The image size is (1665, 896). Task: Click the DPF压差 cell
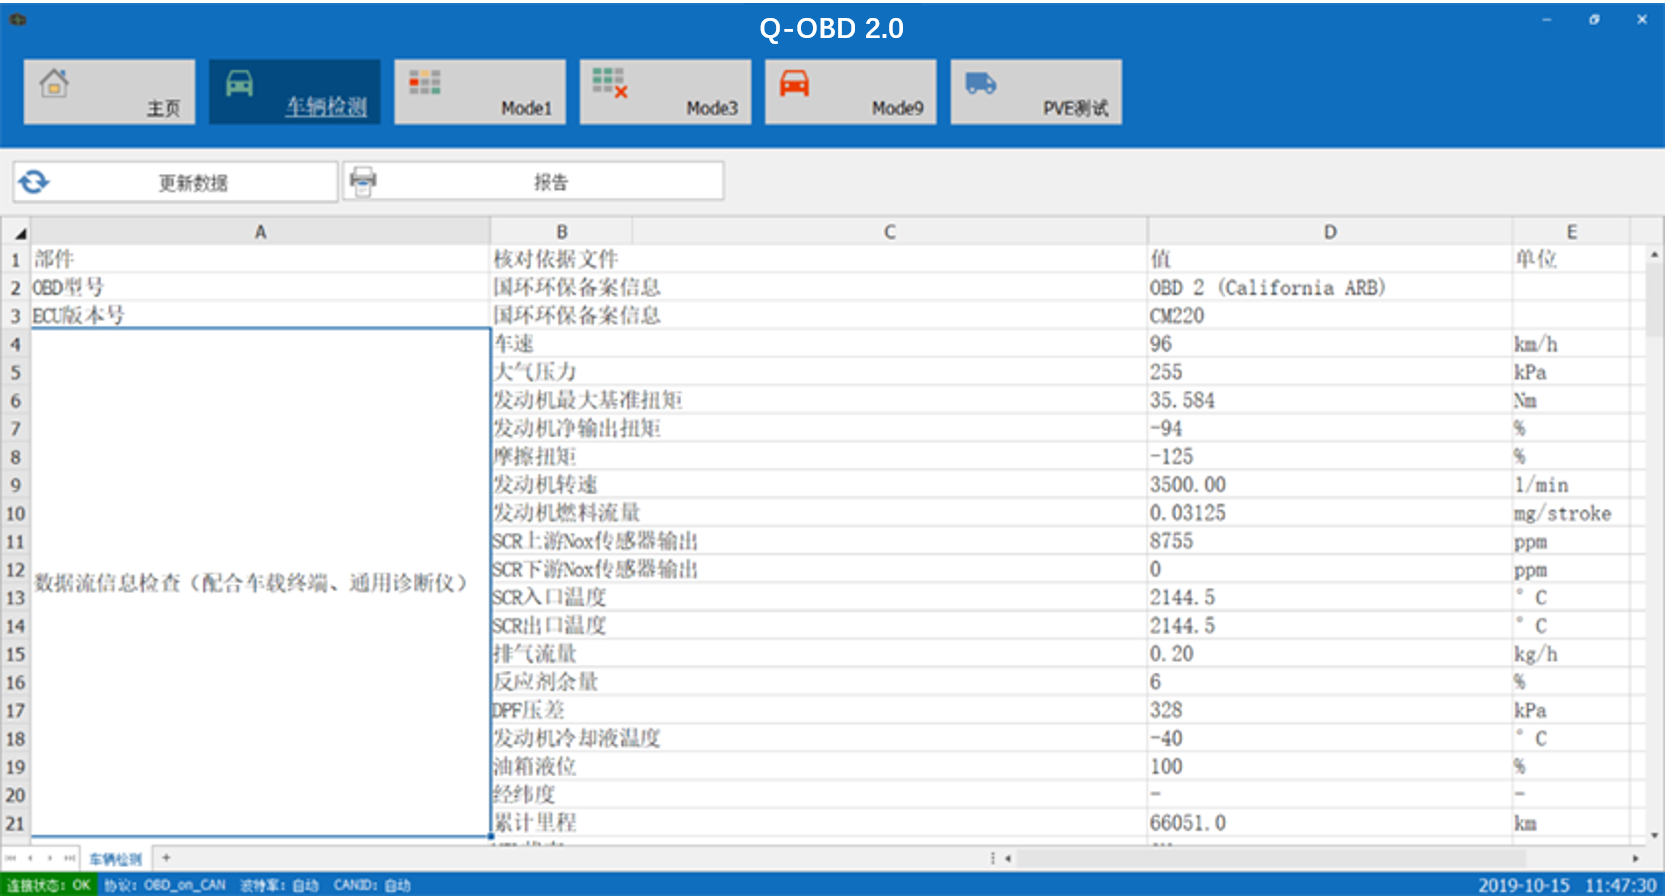coord(819,711)
